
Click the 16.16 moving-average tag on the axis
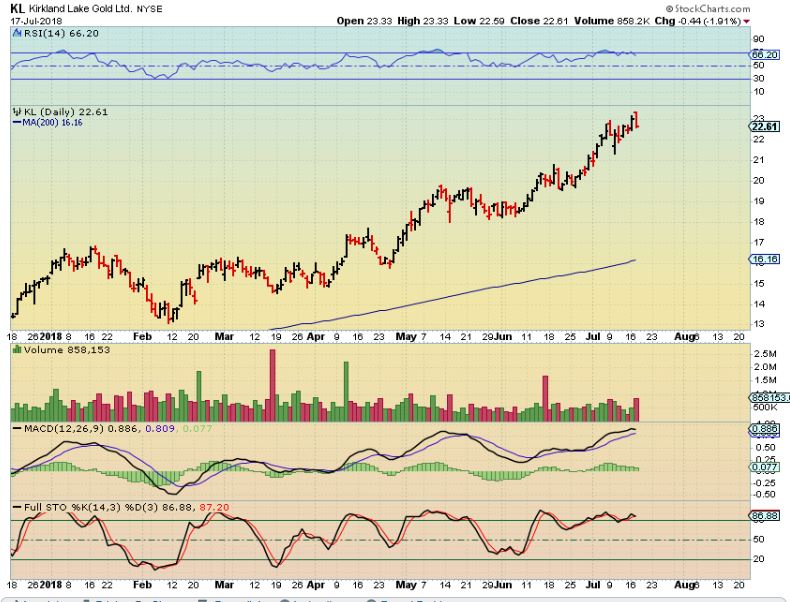(764, 259)
